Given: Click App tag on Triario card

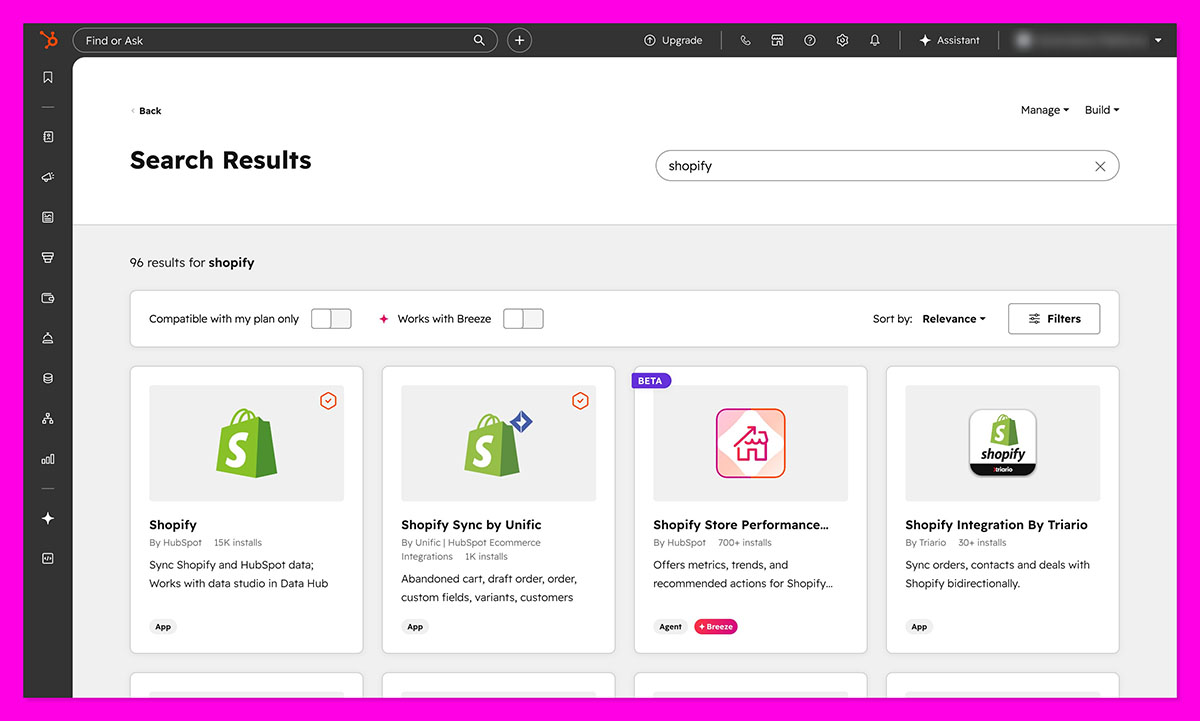Looking at the screenshot, I should [x=919, y=627].
